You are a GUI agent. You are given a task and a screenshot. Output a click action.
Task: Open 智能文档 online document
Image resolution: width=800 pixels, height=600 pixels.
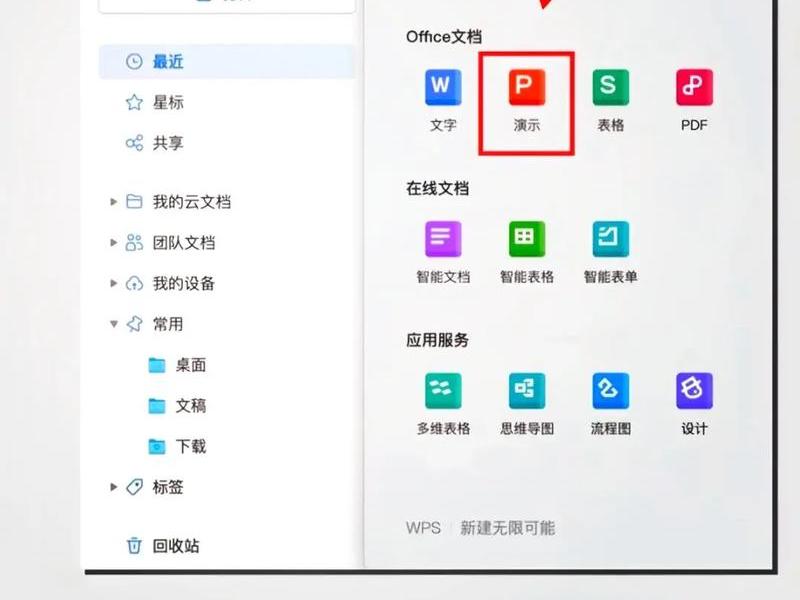click(x=443, y=239)
